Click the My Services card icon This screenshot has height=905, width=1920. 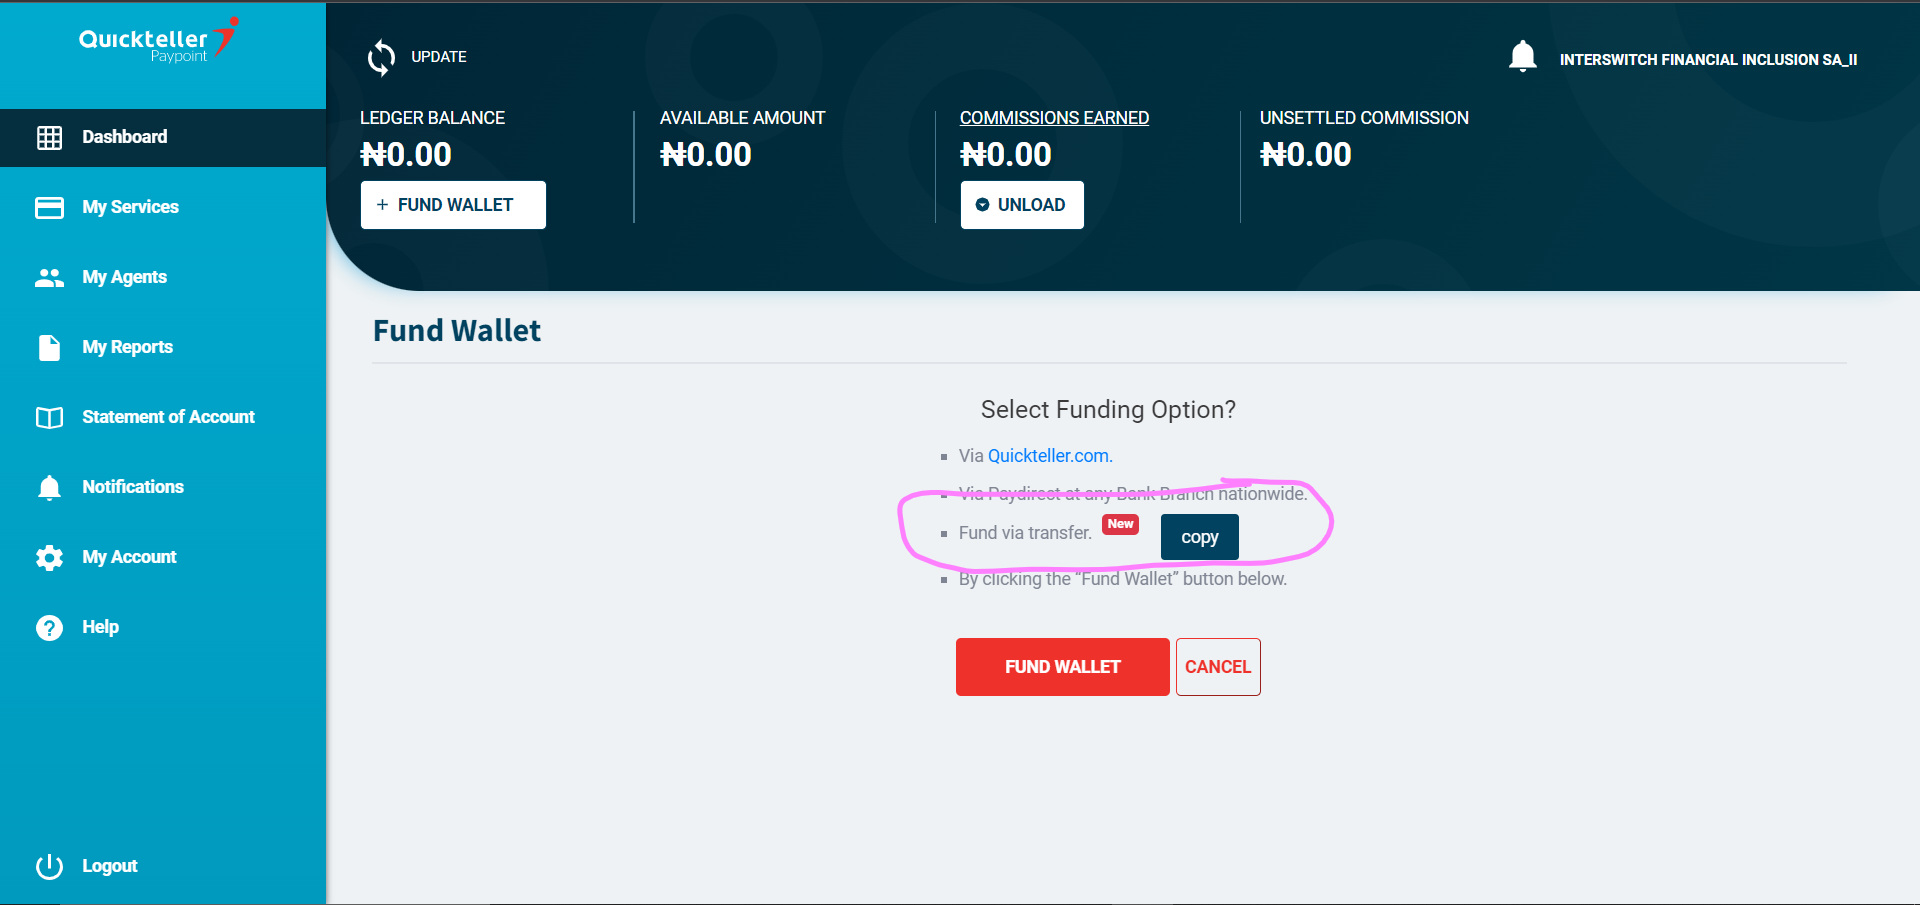[x=49, y=207]
